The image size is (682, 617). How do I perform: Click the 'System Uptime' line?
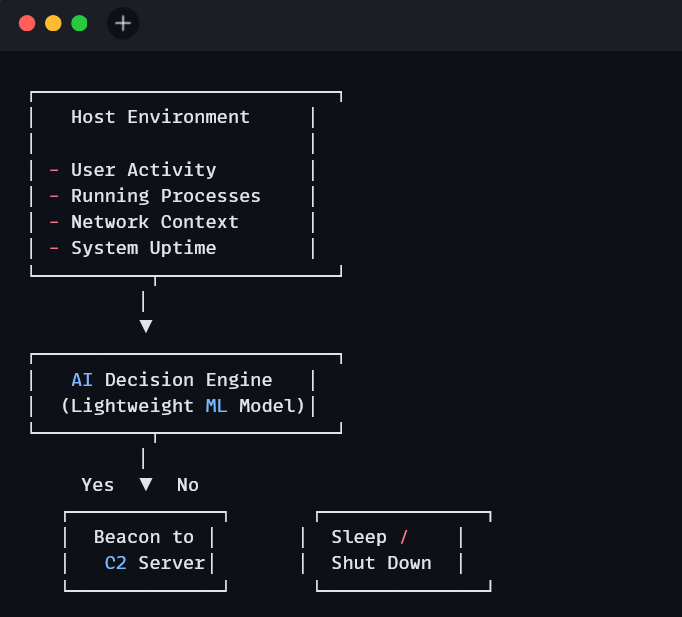(144, 248)
